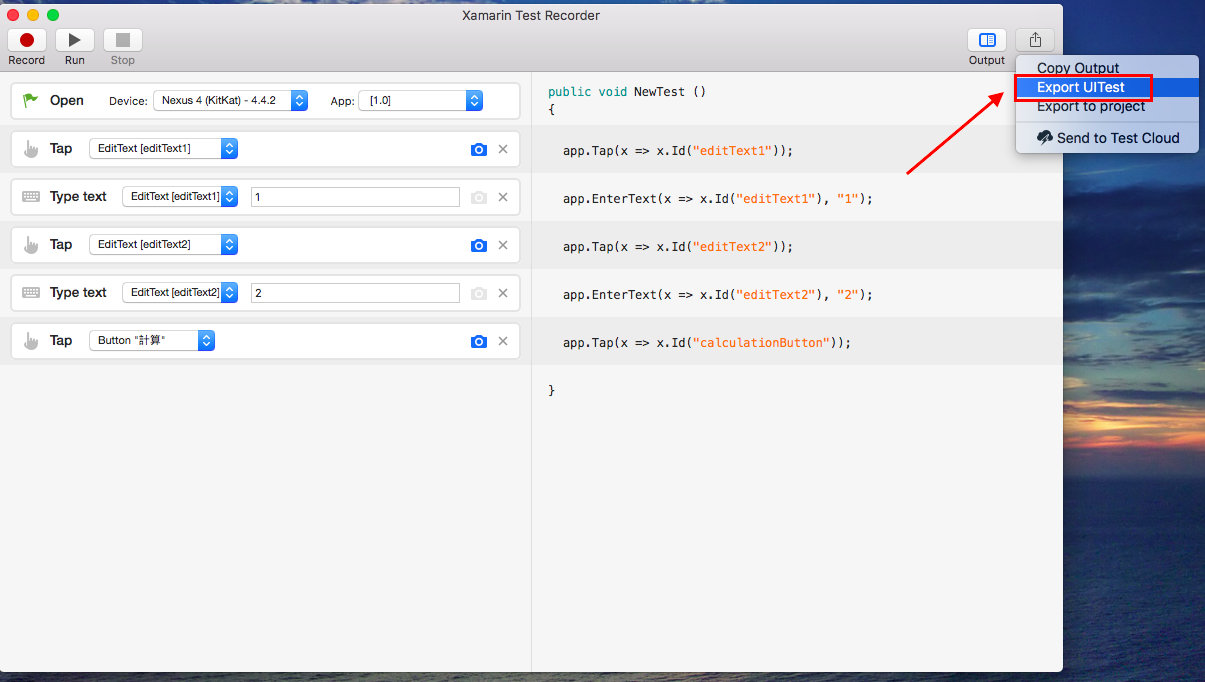1205x682 pixels.
Task: Remove the Tap editText2 step
Action: point(503,245)
